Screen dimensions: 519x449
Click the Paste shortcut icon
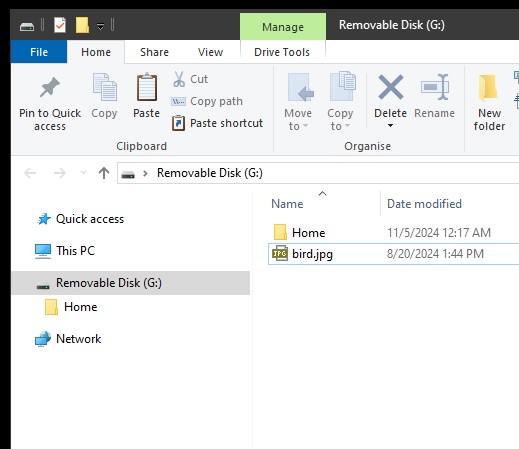pos(178,123)
